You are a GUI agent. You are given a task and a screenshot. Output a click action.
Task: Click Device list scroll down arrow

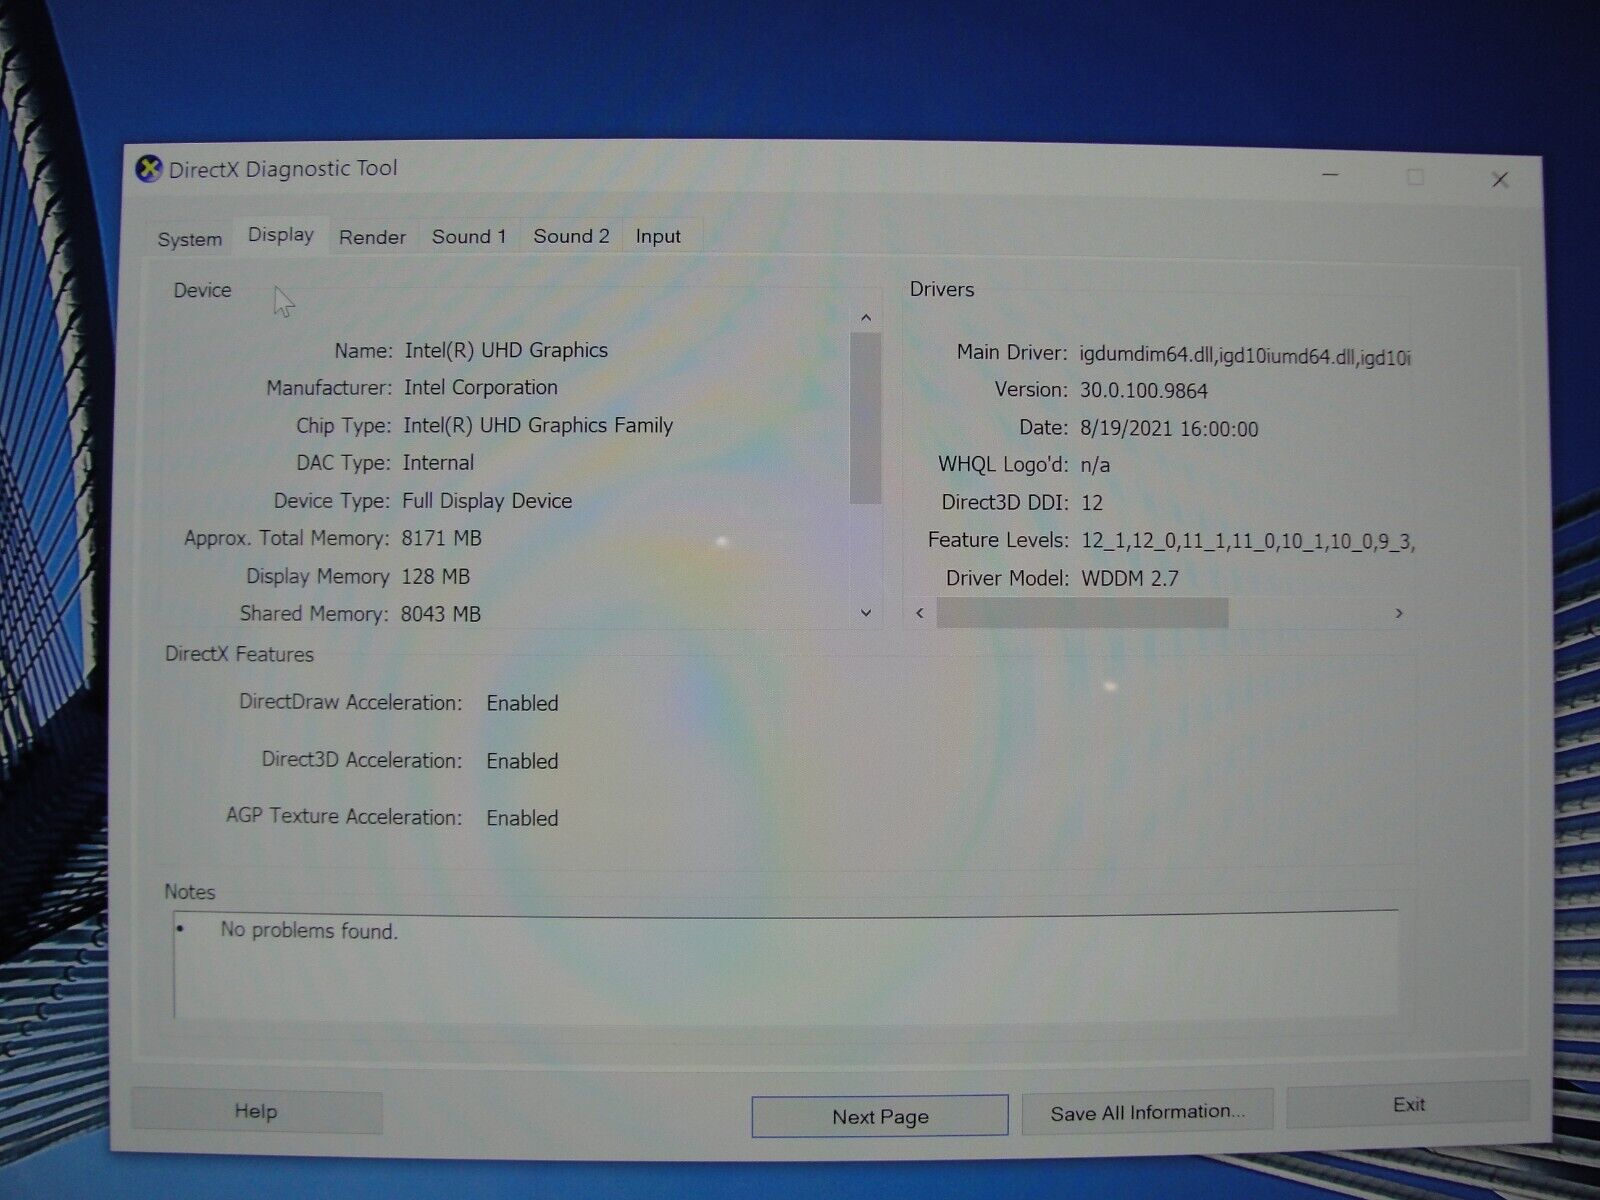866,612
